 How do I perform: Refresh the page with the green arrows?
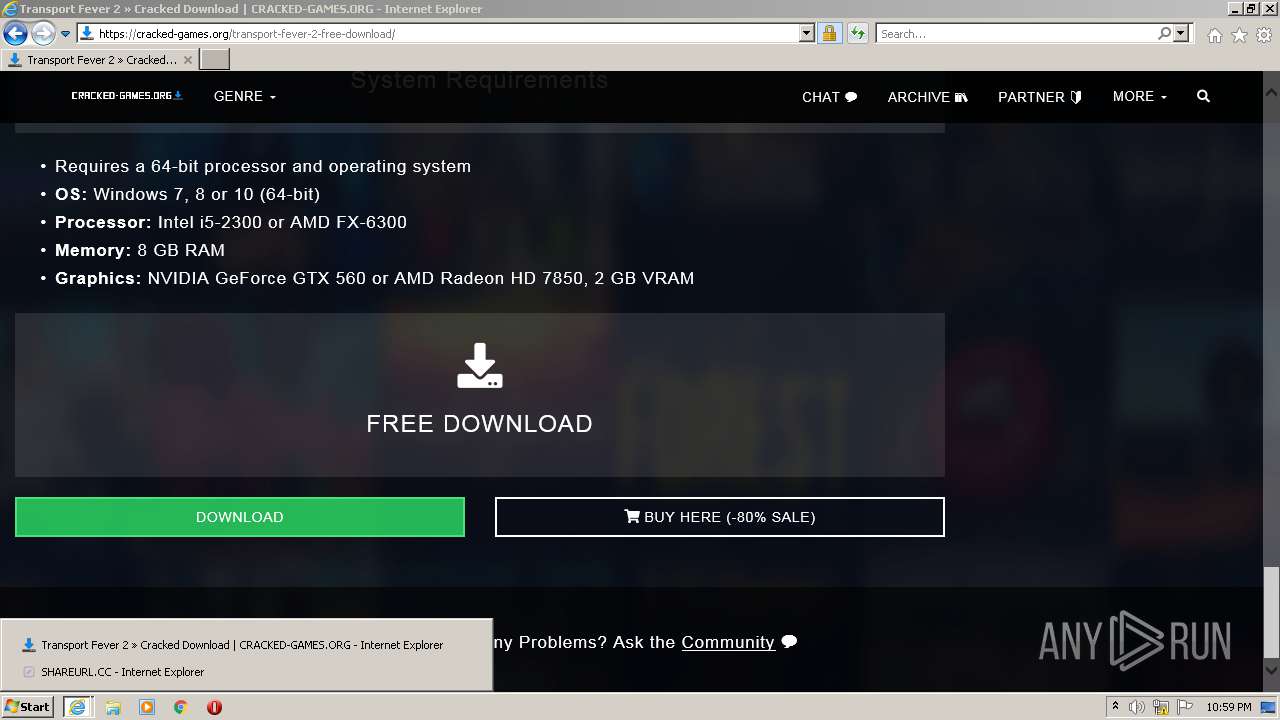pyautogui.click(x=858, y=34)
